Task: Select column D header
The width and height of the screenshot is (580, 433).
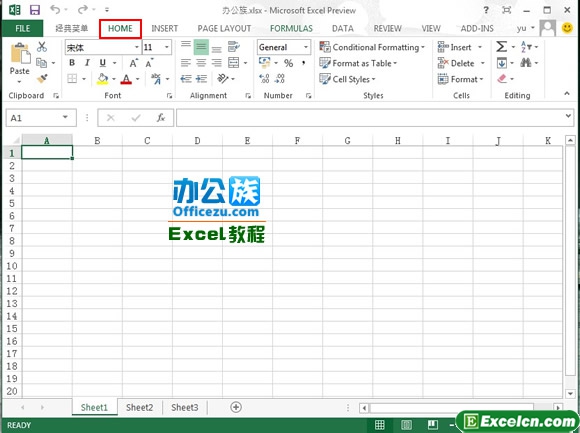Action: click(x=197, y=141)
